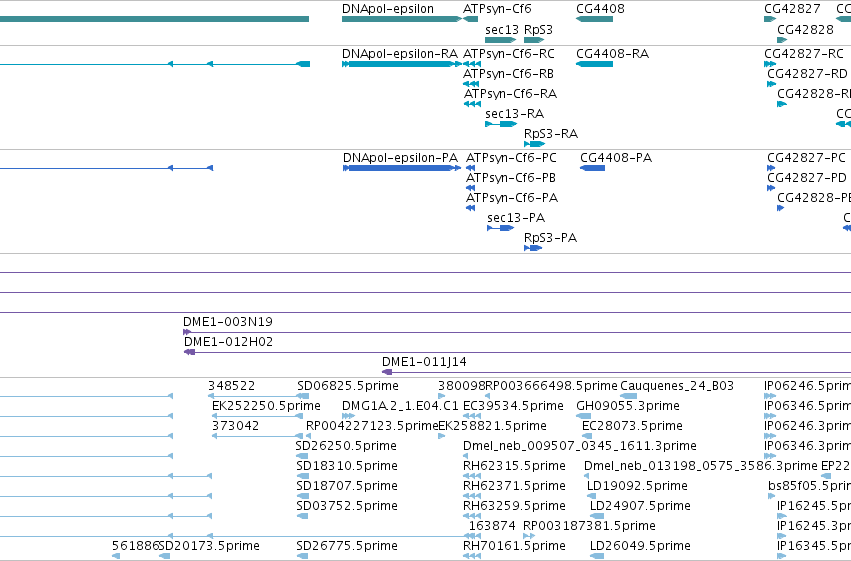This screenshot has width=851, height=561.
Task: Click the LD26049.5prime EST label
Action: point(640,546)
